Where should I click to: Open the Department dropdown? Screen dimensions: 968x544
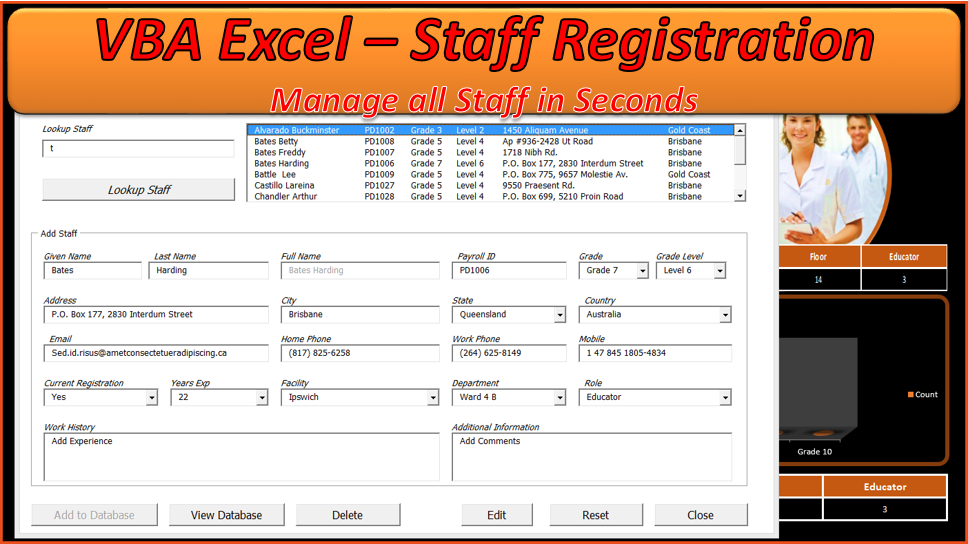coord(560,398)
